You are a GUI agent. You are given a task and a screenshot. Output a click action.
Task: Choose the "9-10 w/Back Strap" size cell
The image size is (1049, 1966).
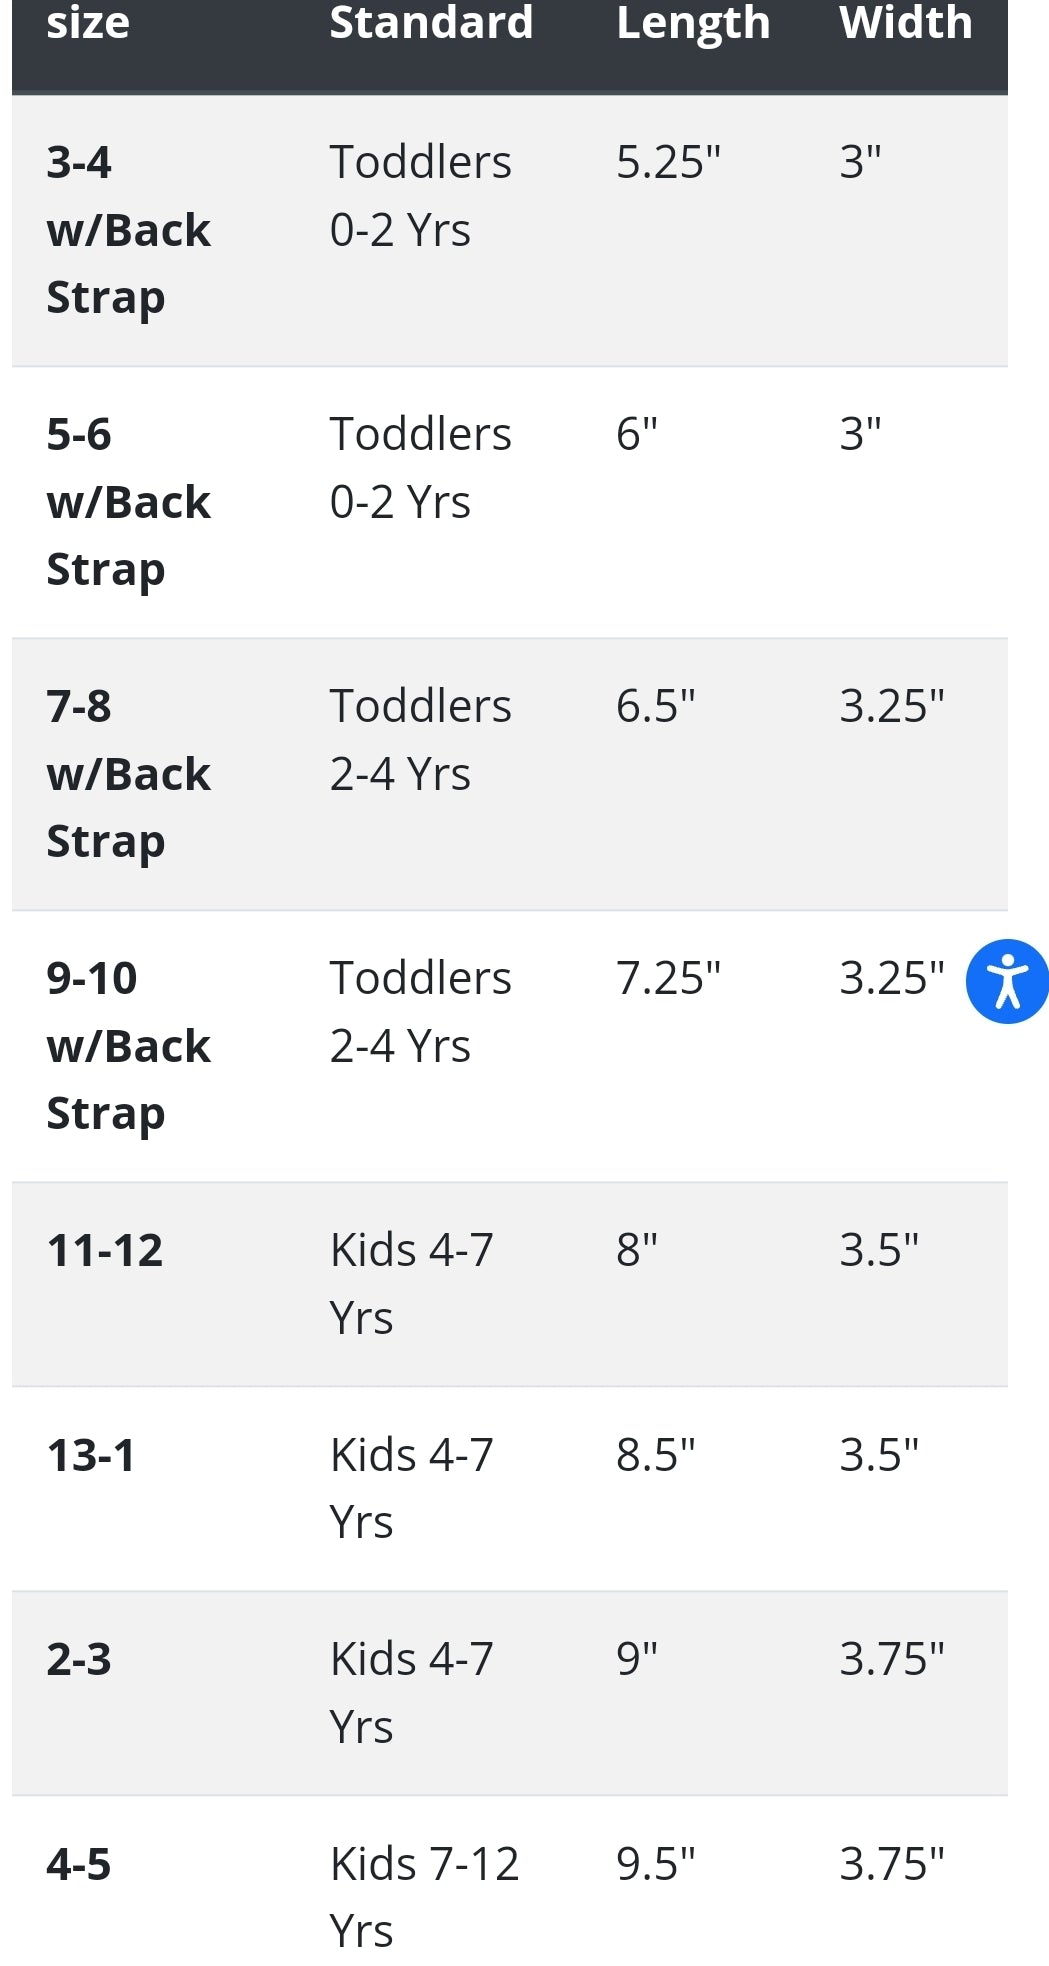[x=128, y=1046]
